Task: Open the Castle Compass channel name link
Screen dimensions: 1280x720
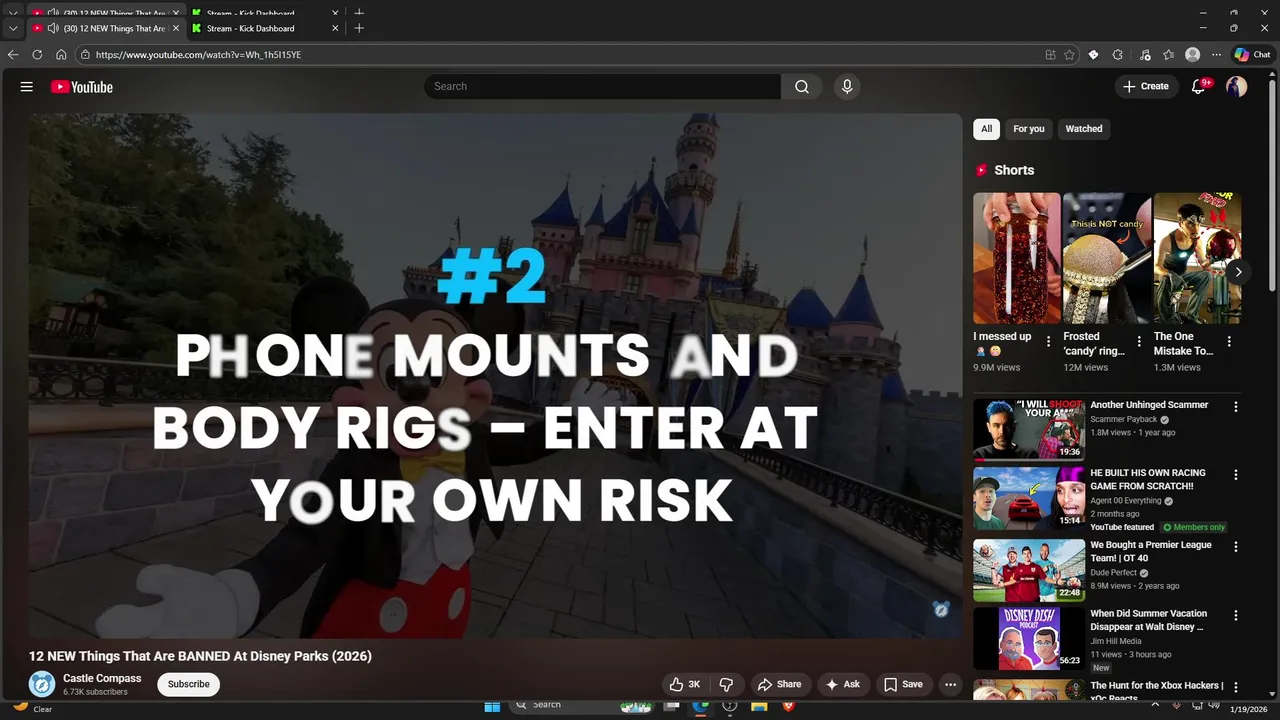Action: (102, 678)
